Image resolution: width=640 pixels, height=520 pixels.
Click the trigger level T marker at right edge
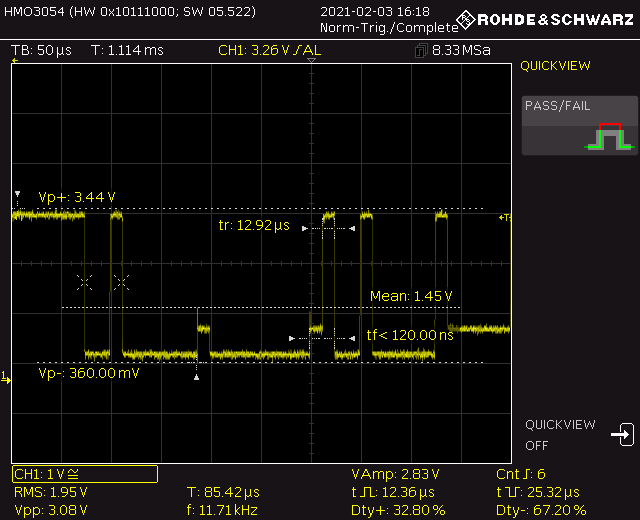pyautogui.click(x=505, y=218)
